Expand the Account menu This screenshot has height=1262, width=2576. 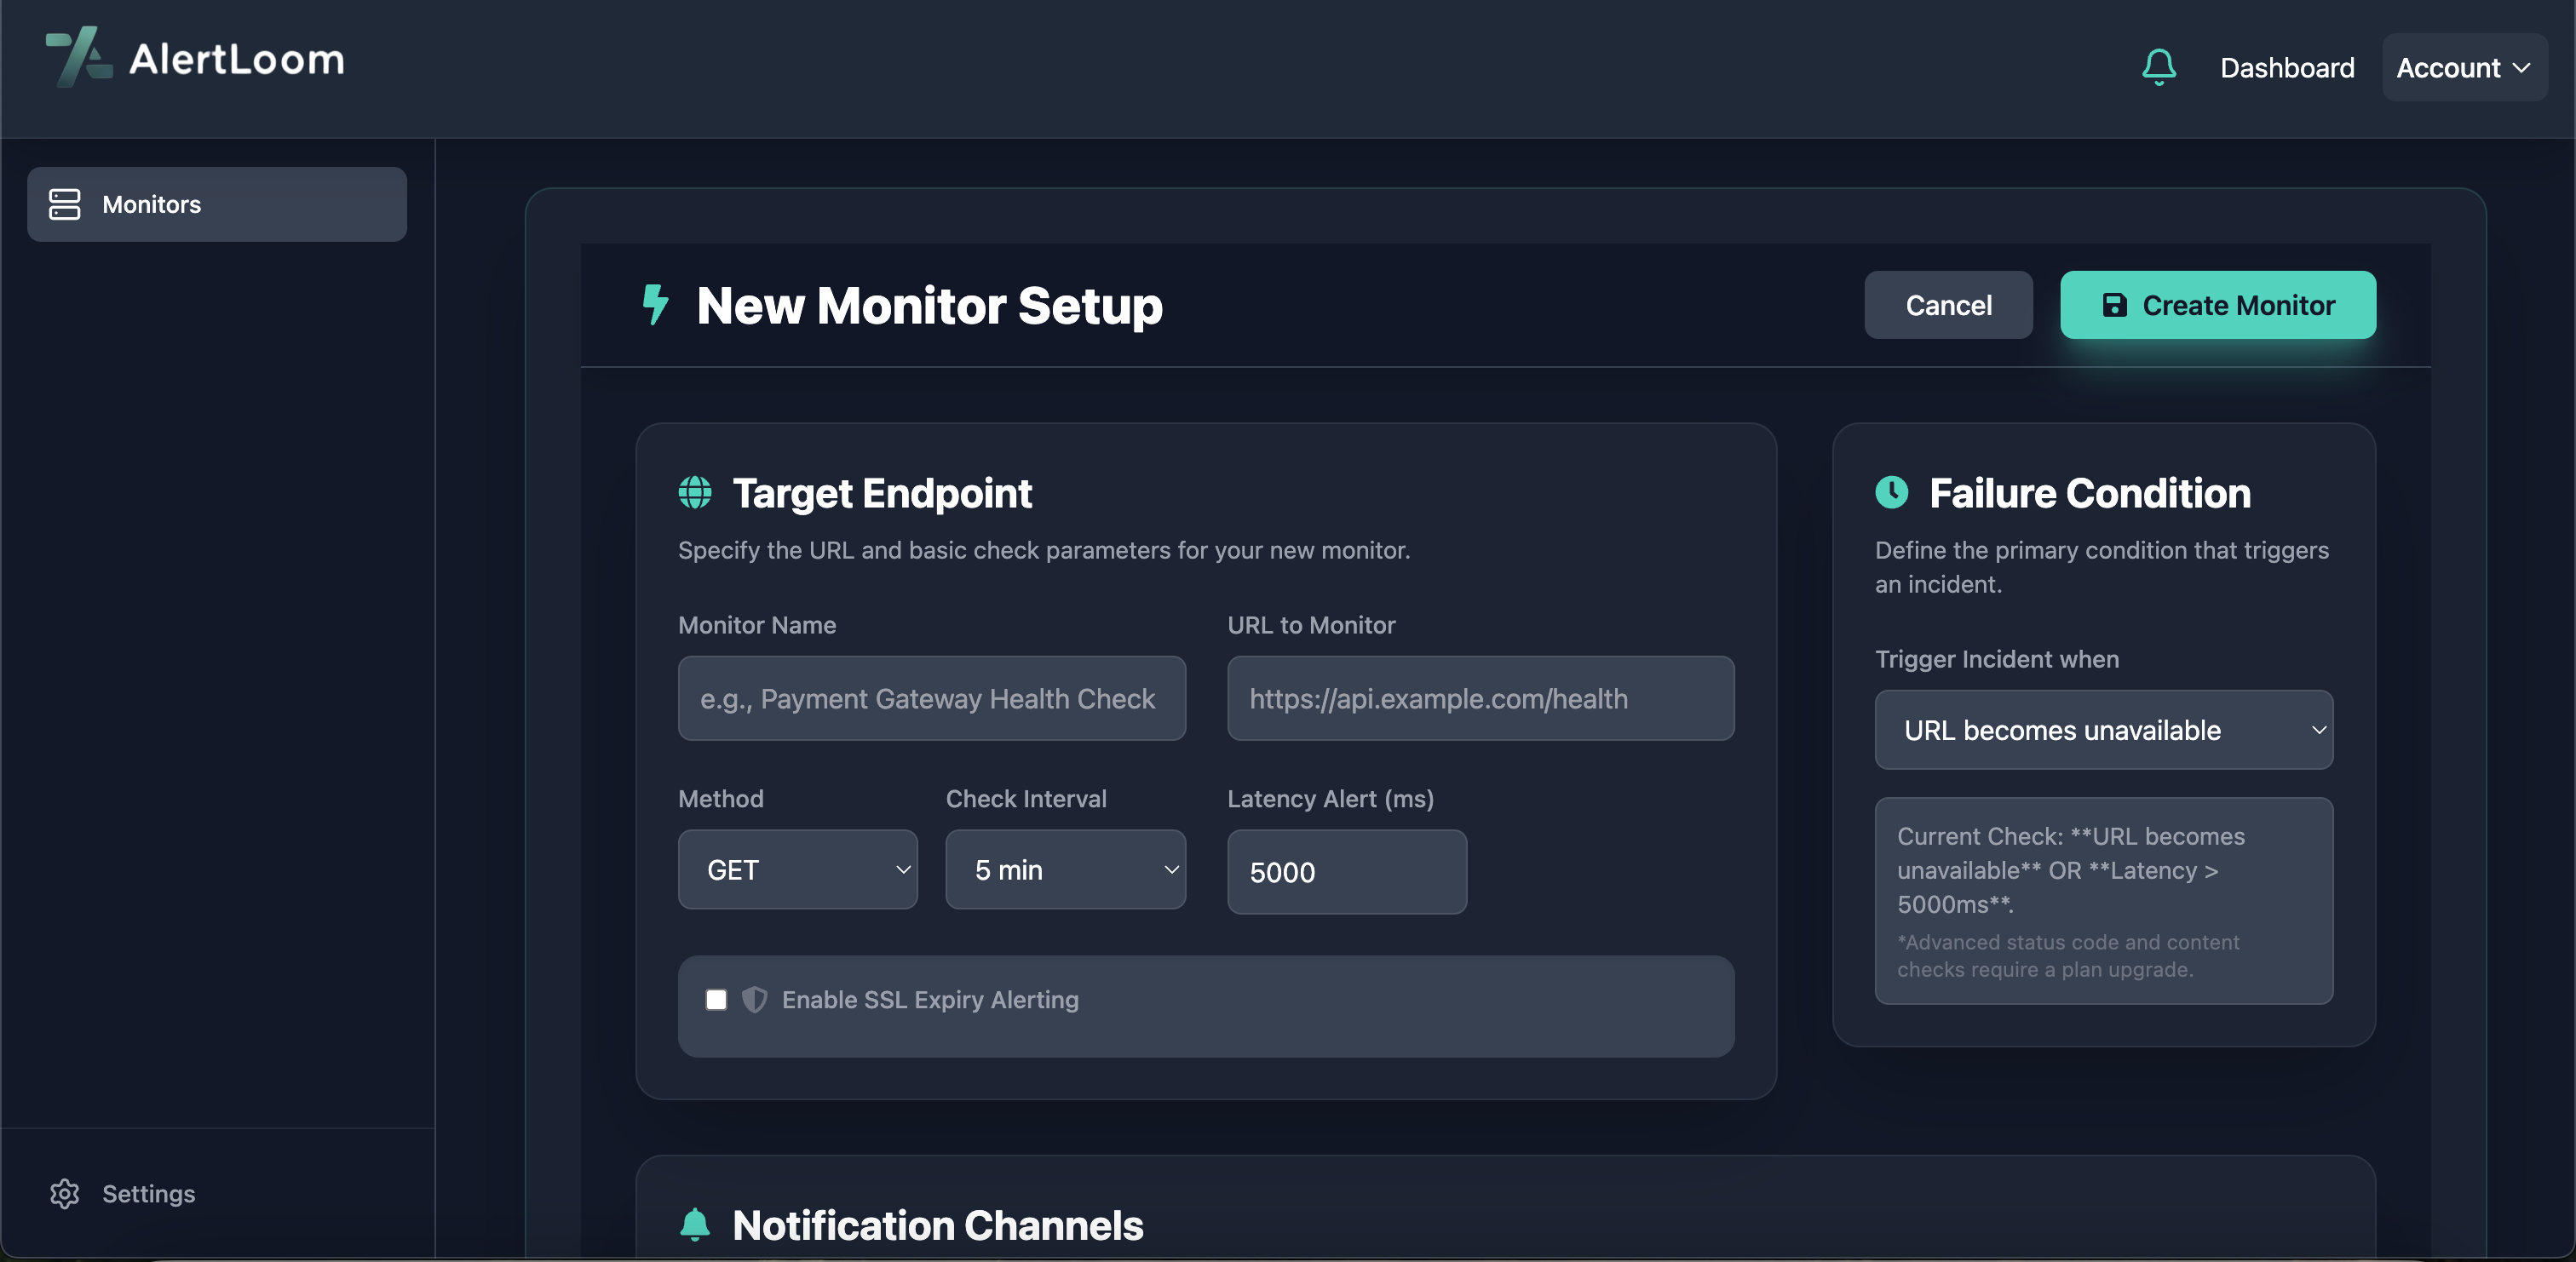click(x=2464, y=67)
